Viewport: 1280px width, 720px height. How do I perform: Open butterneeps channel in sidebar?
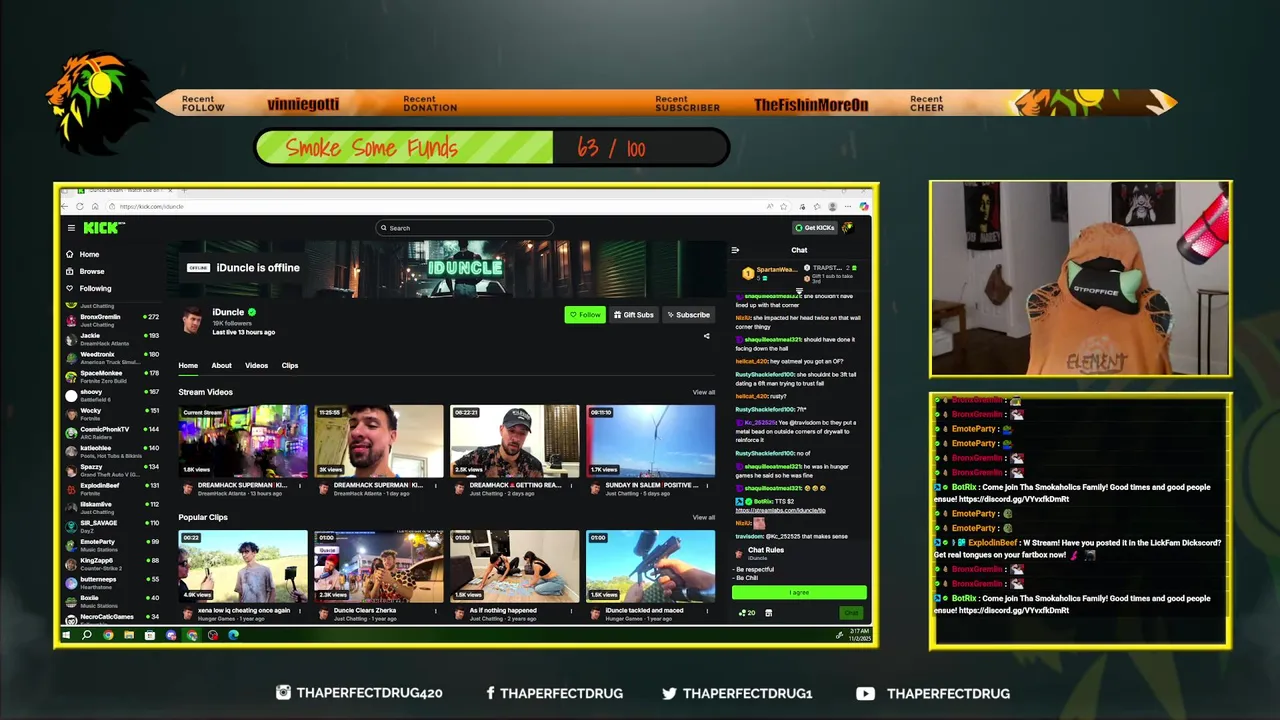(x=112, y=583)
